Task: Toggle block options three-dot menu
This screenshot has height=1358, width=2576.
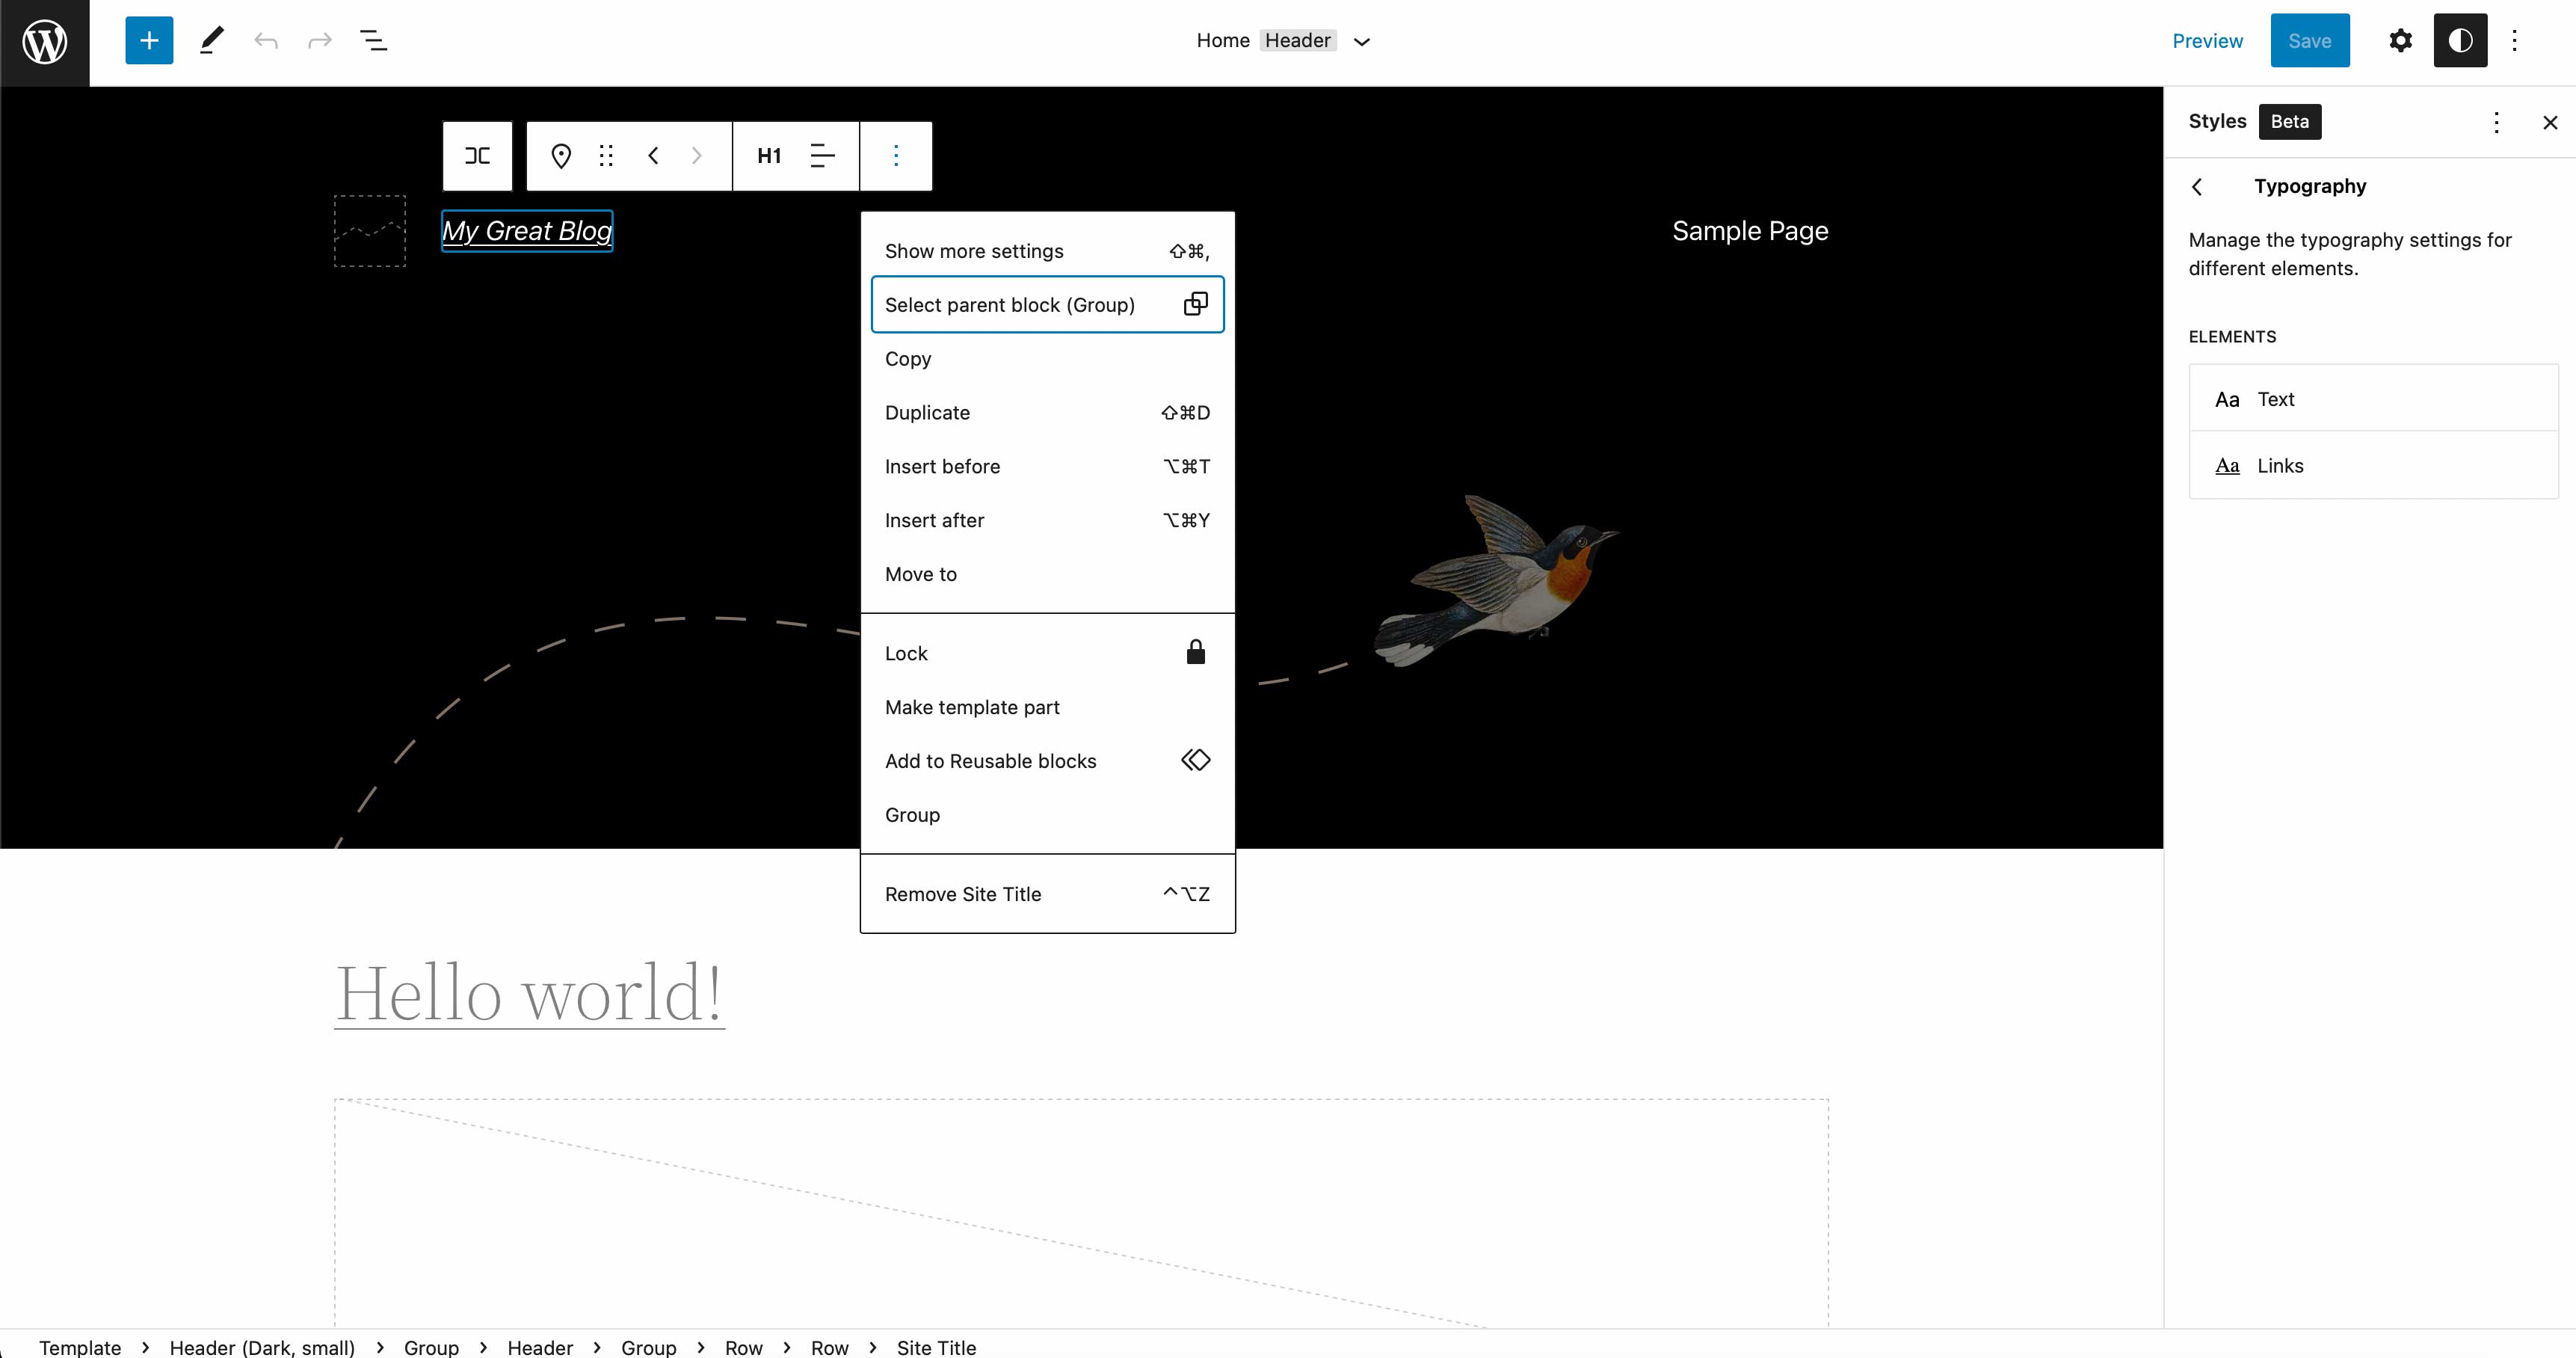Action: 896,156
